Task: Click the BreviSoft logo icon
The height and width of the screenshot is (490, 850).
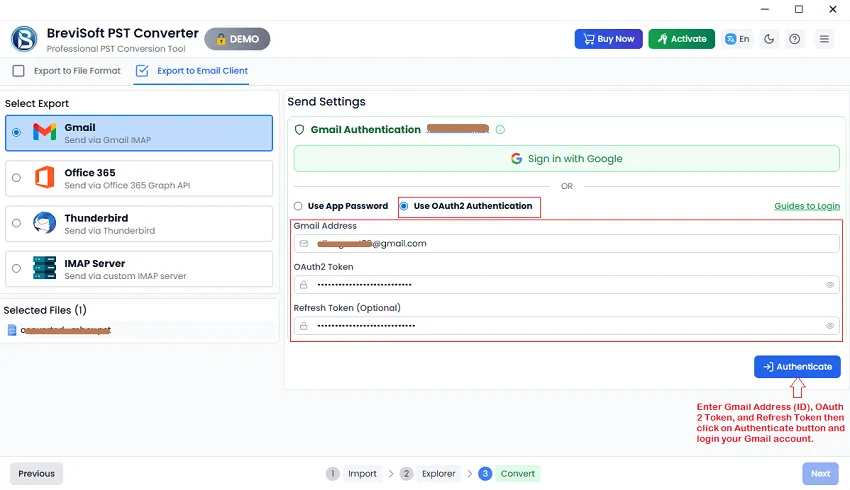Action: point(24,39)
